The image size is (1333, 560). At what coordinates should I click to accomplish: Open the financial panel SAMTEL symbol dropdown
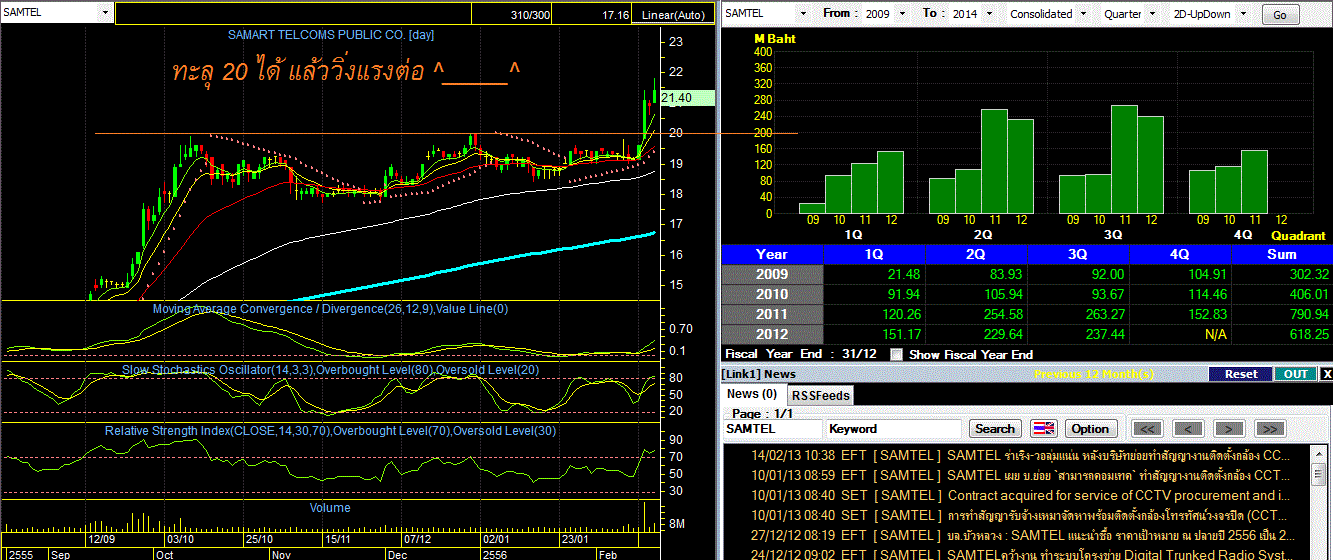pyautogui.click(x=802, y=14)
